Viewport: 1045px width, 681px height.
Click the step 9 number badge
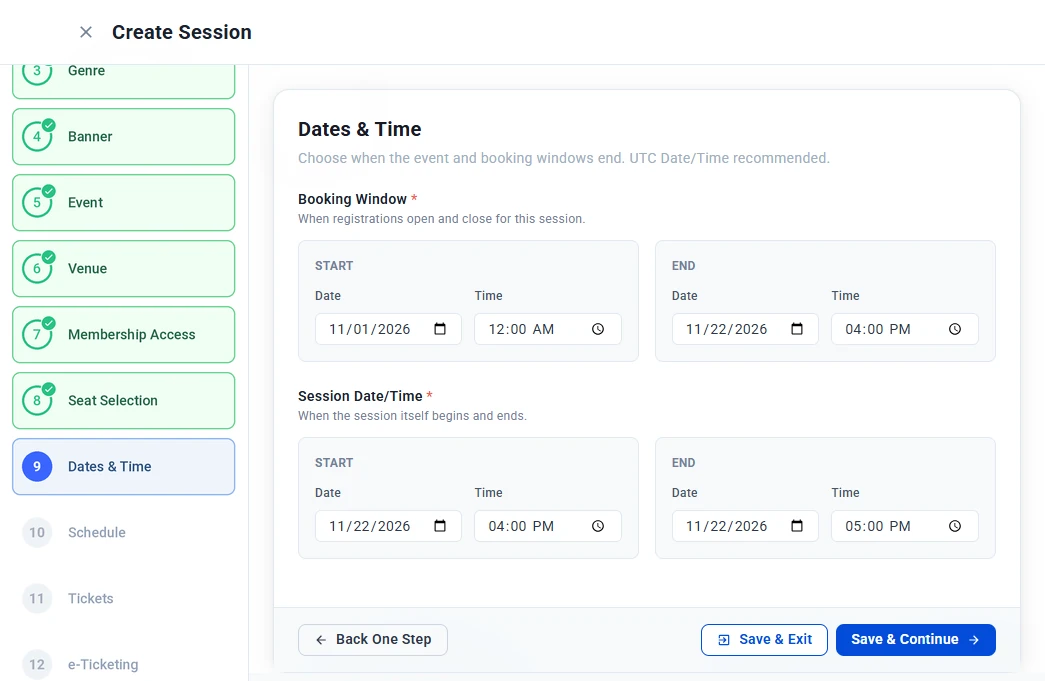[x=37, y=466]
